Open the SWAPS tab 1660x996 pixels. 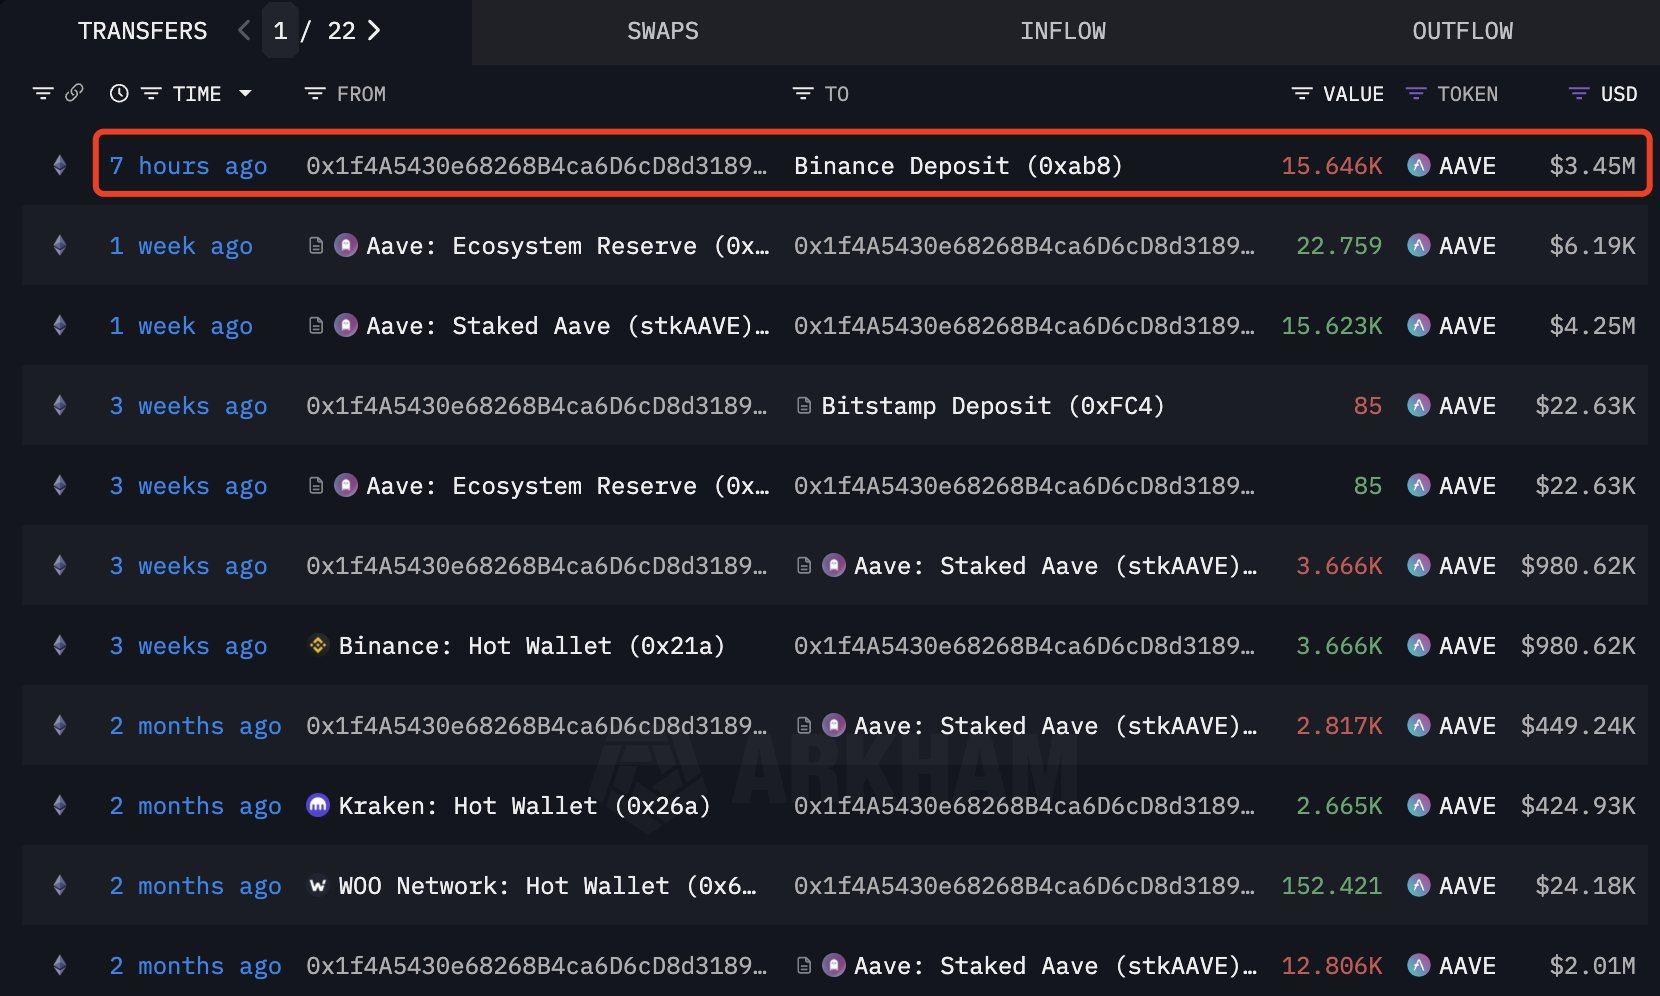pyautogui.click(x=663, y=31)
